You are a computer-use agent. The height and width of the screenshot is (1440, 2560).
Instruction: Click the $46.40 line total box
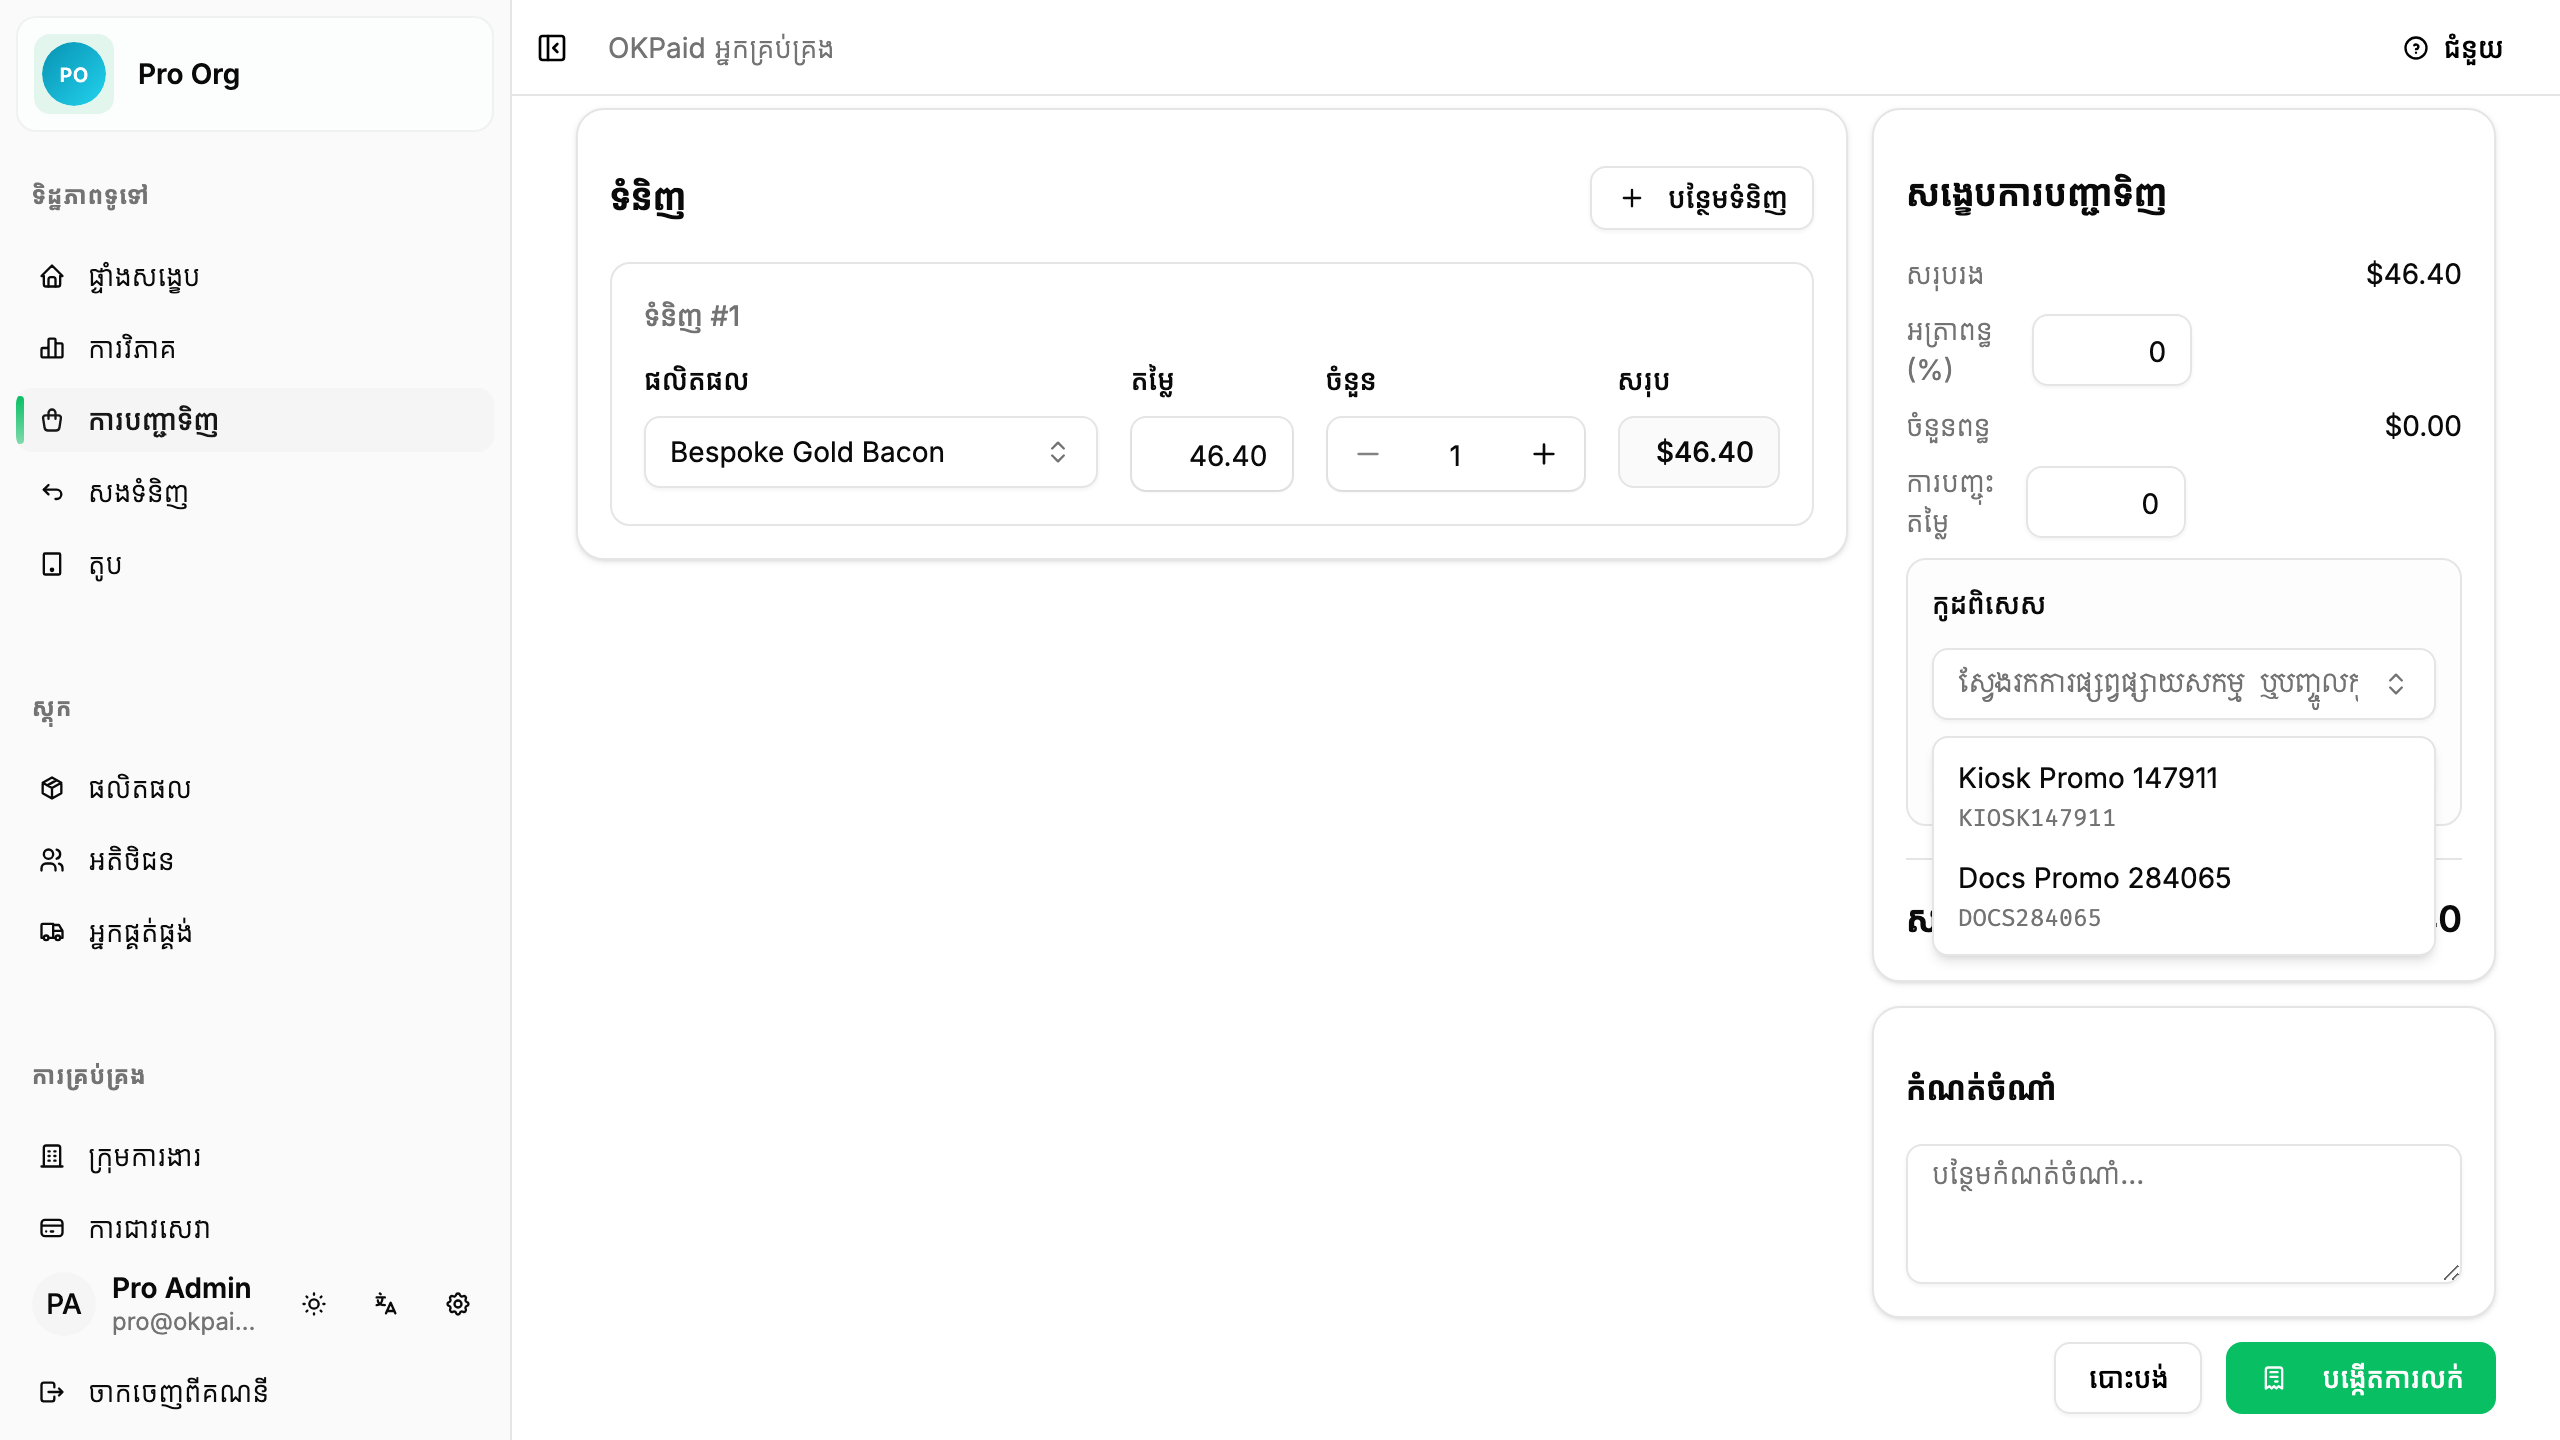(x=1698, y=452)
